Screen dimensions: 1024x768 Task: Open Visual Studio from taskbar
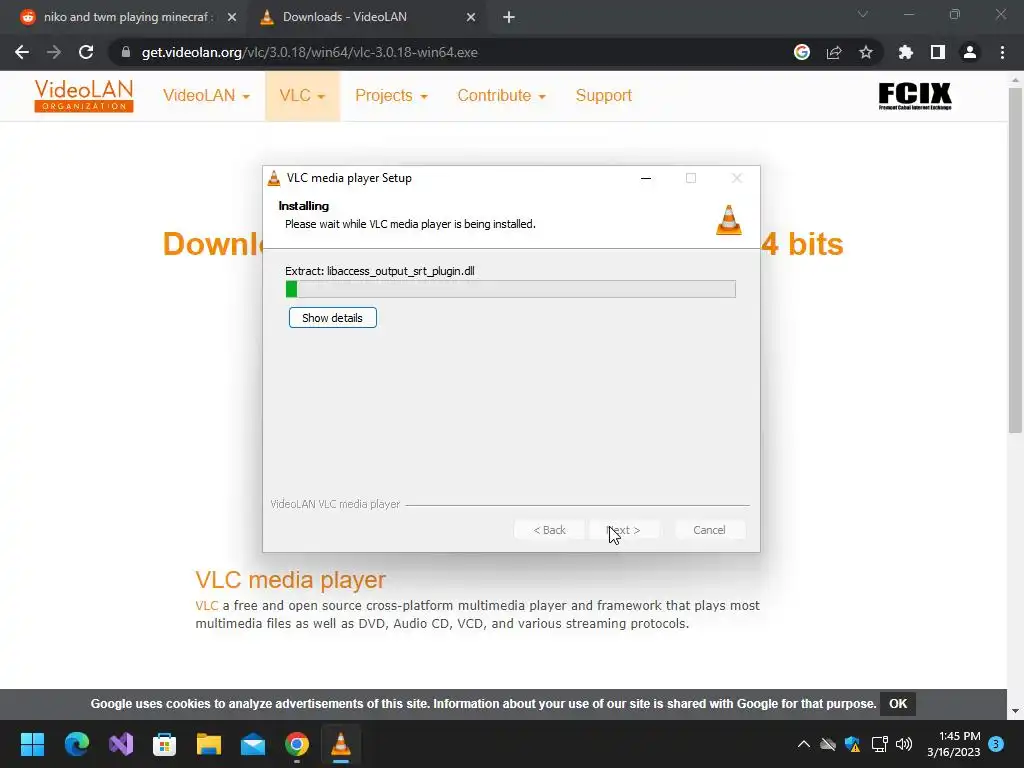tap(121, 744)
